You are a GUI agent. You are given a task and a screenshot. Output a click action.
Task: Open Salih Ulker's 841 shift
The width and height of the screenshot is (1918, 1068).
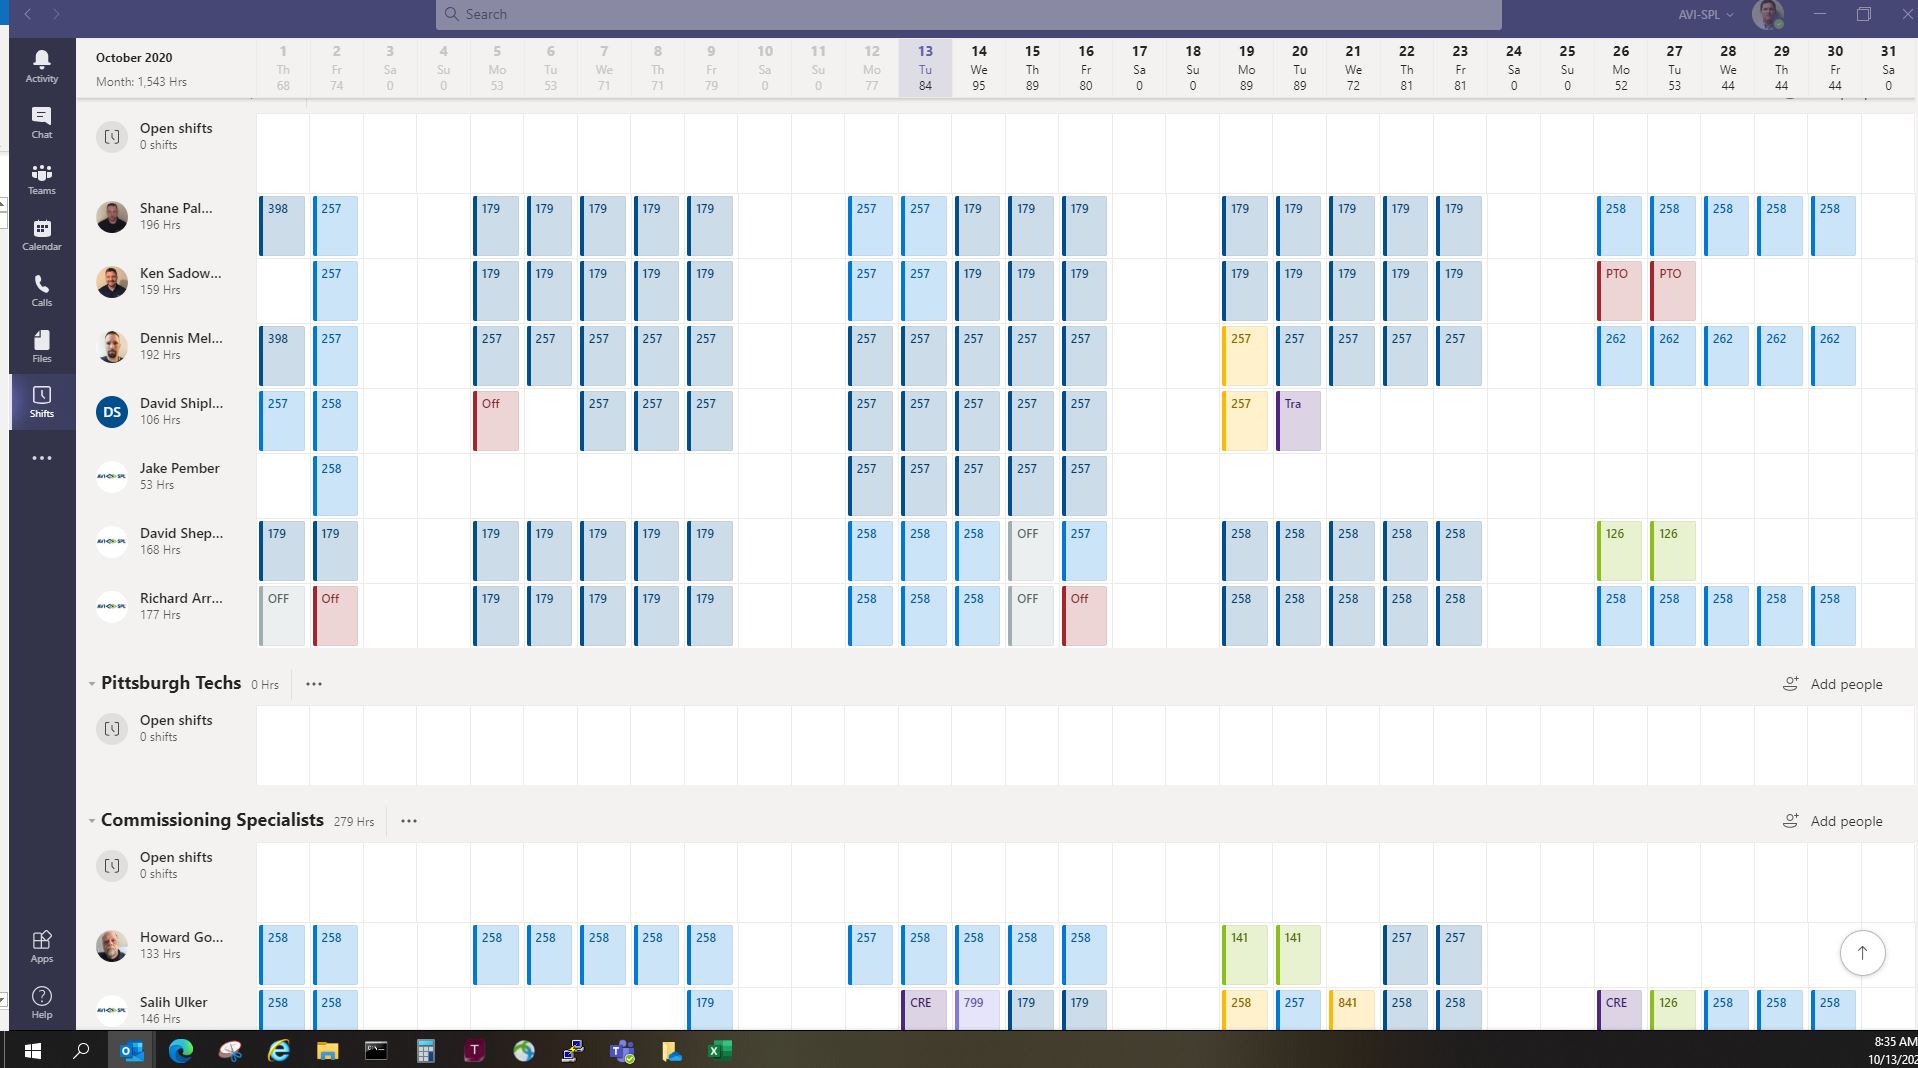click(x=1352, y=1010)
